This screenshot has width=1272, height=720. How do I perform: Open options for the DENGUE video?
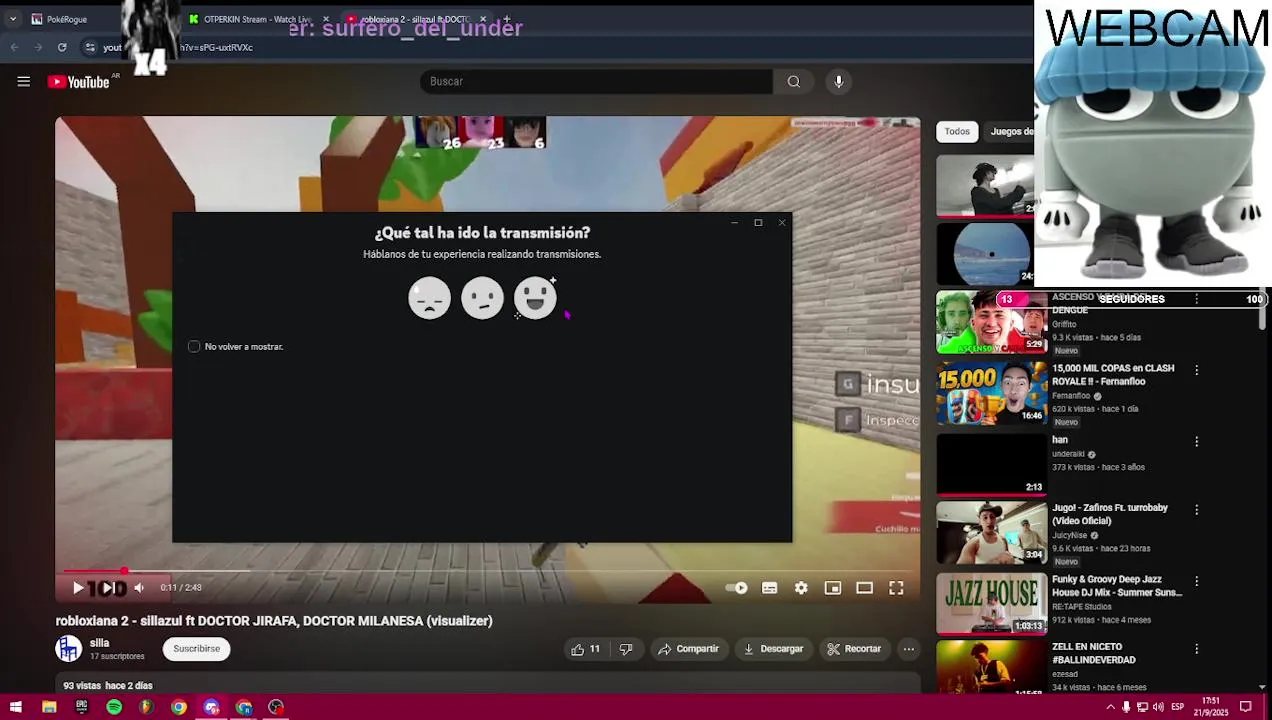click(x=1196, y=299)
